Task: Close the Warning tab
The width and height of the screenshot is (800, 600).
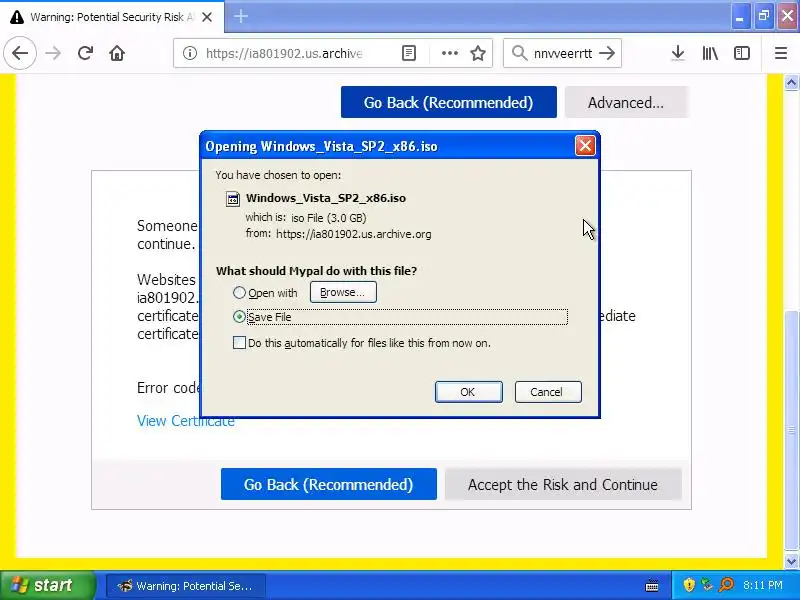Action: pos(207,17)
